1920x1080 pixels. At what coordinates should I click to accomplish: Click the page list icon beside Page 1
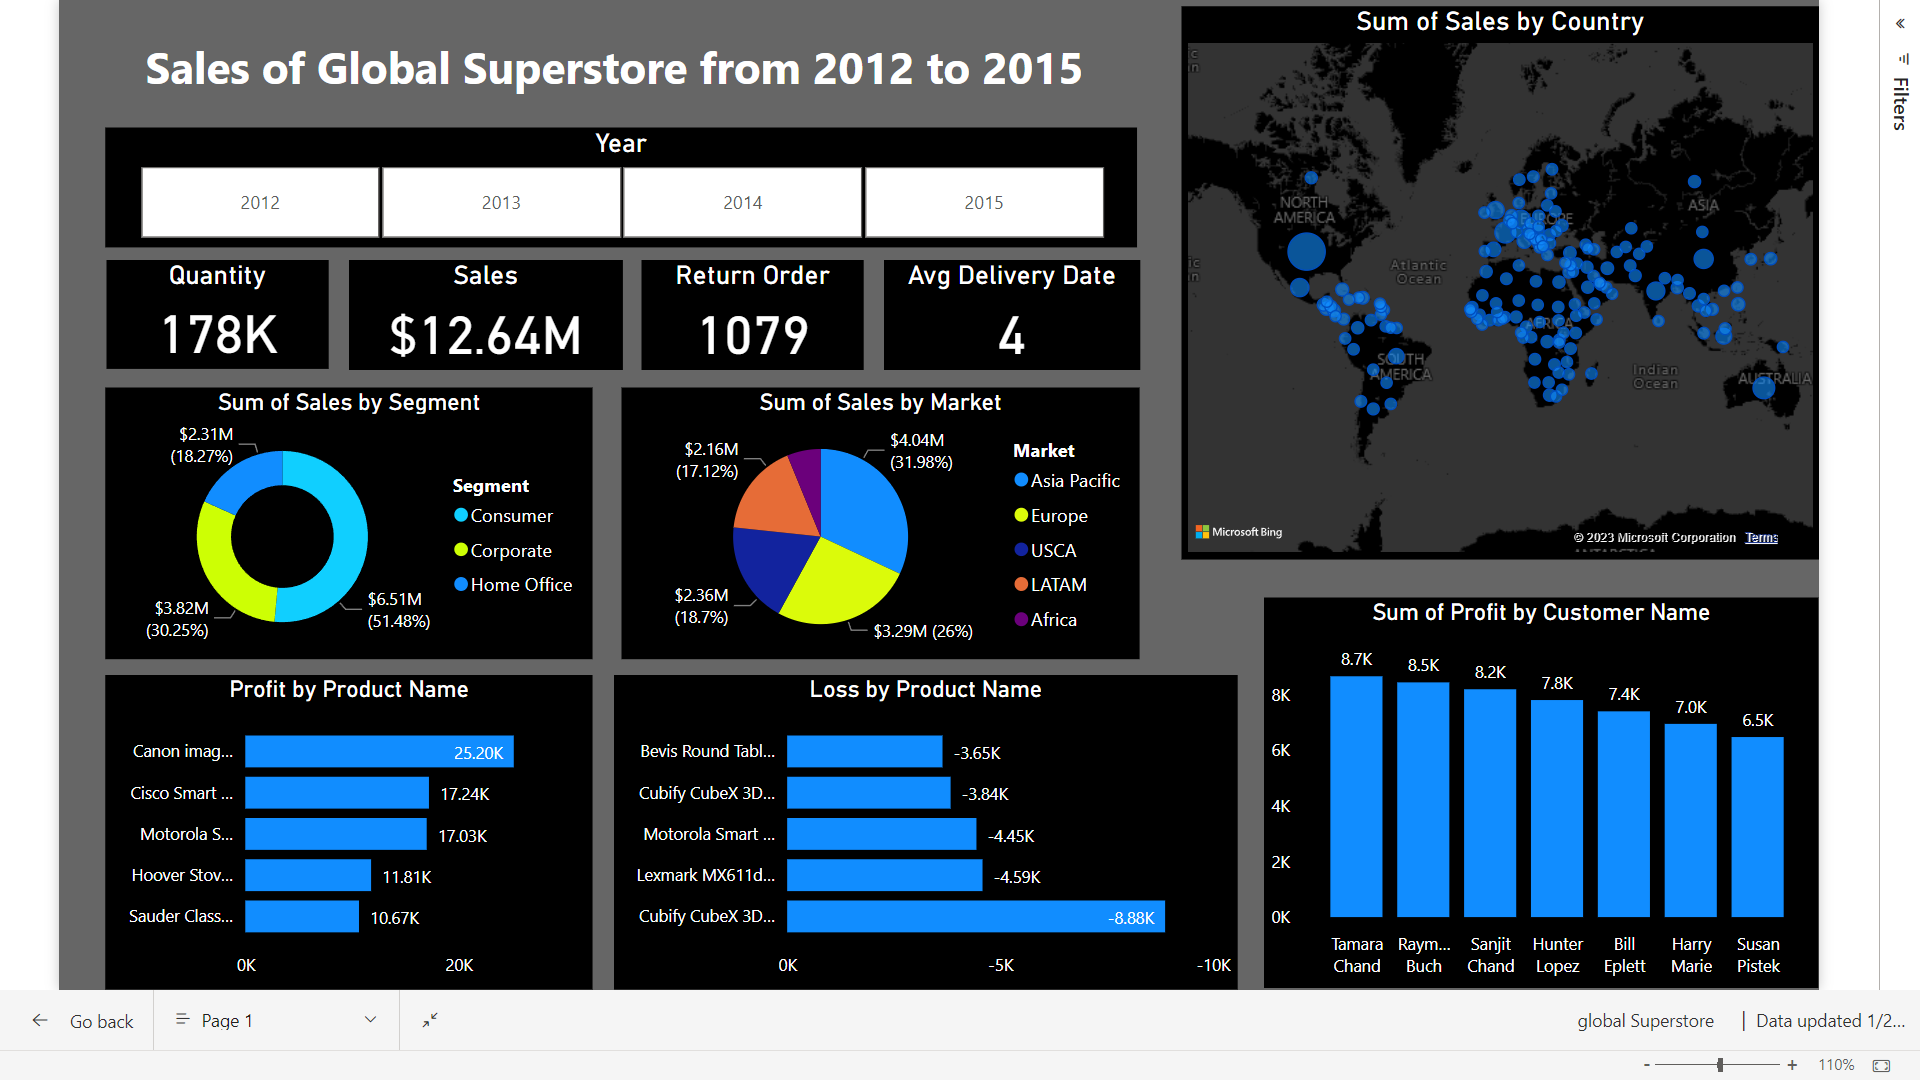(x=184, y=1019)
